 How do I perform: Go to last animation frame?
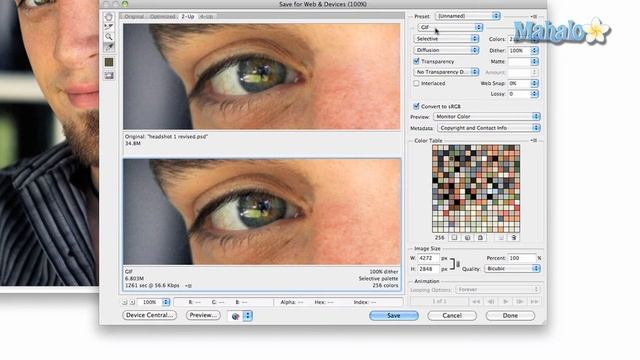(x=534, y=301)
